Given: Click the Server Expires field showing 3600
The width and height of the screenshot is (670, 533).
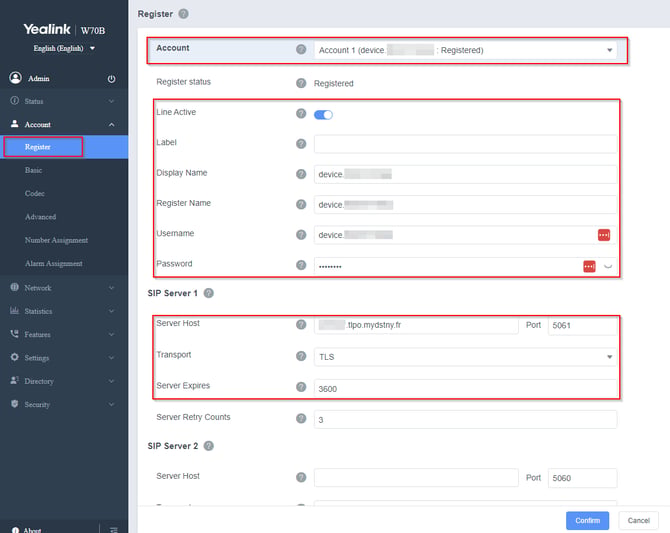Looking at the screenshot, I should (x=465, y=389).
